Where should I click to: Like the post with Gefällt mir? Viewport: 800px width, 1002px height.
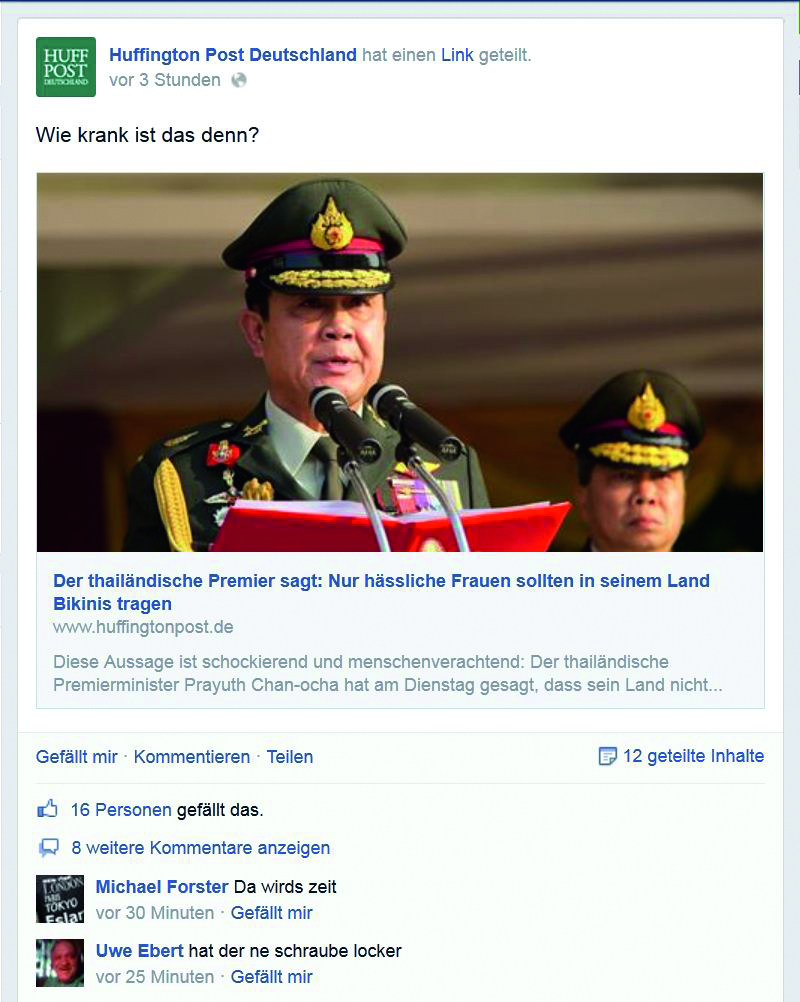(x=77, y=757)
